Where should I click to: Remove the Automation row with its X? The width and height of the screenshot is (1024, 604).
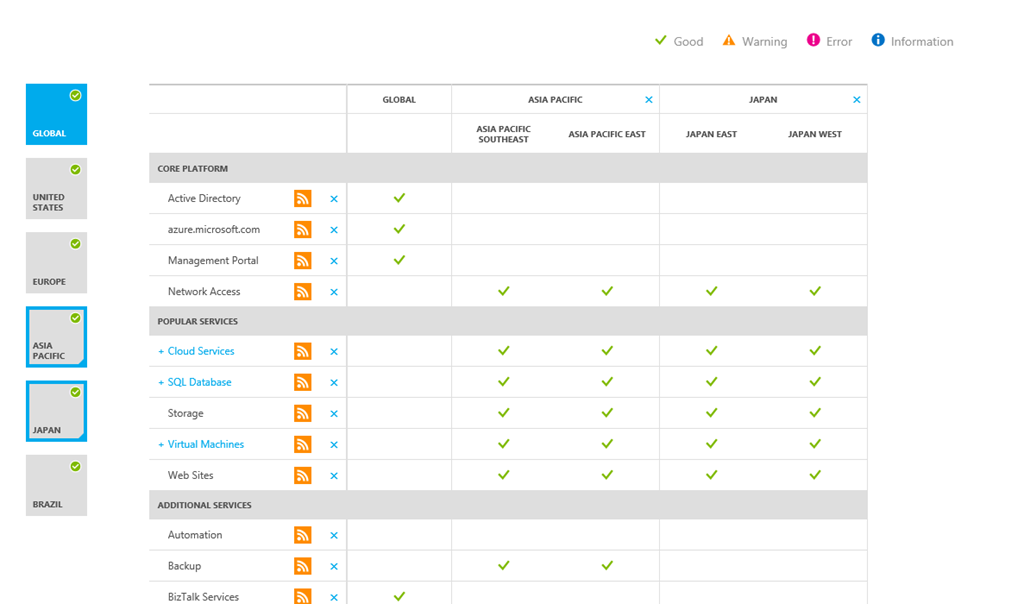[334, 536]
